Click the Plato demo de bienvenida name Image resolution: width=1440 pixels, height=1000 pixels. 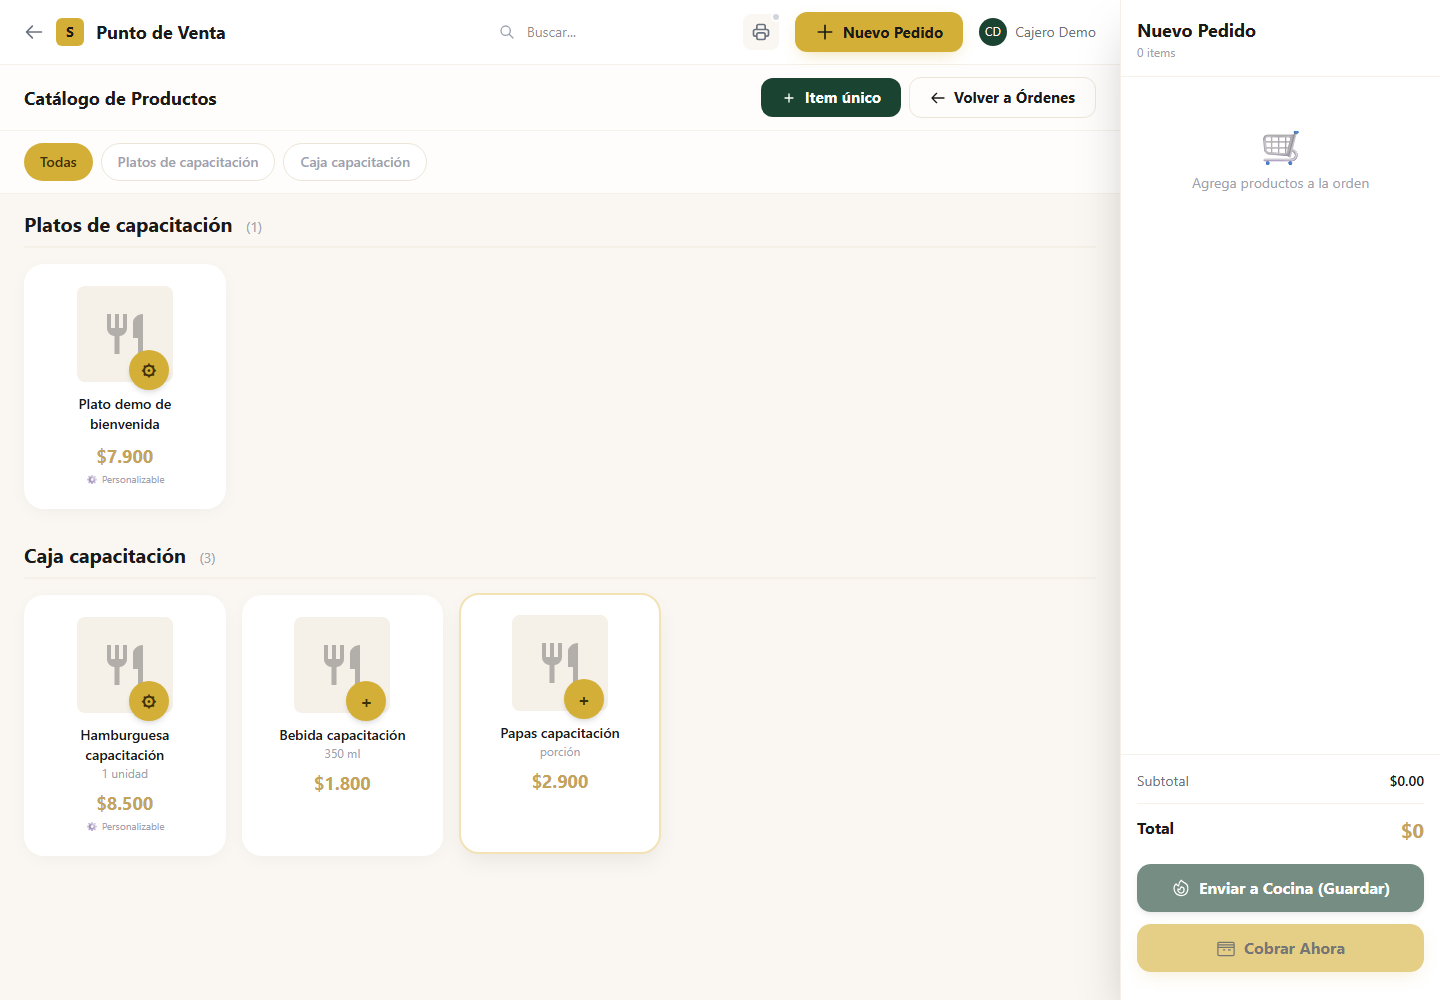point(125,414)
